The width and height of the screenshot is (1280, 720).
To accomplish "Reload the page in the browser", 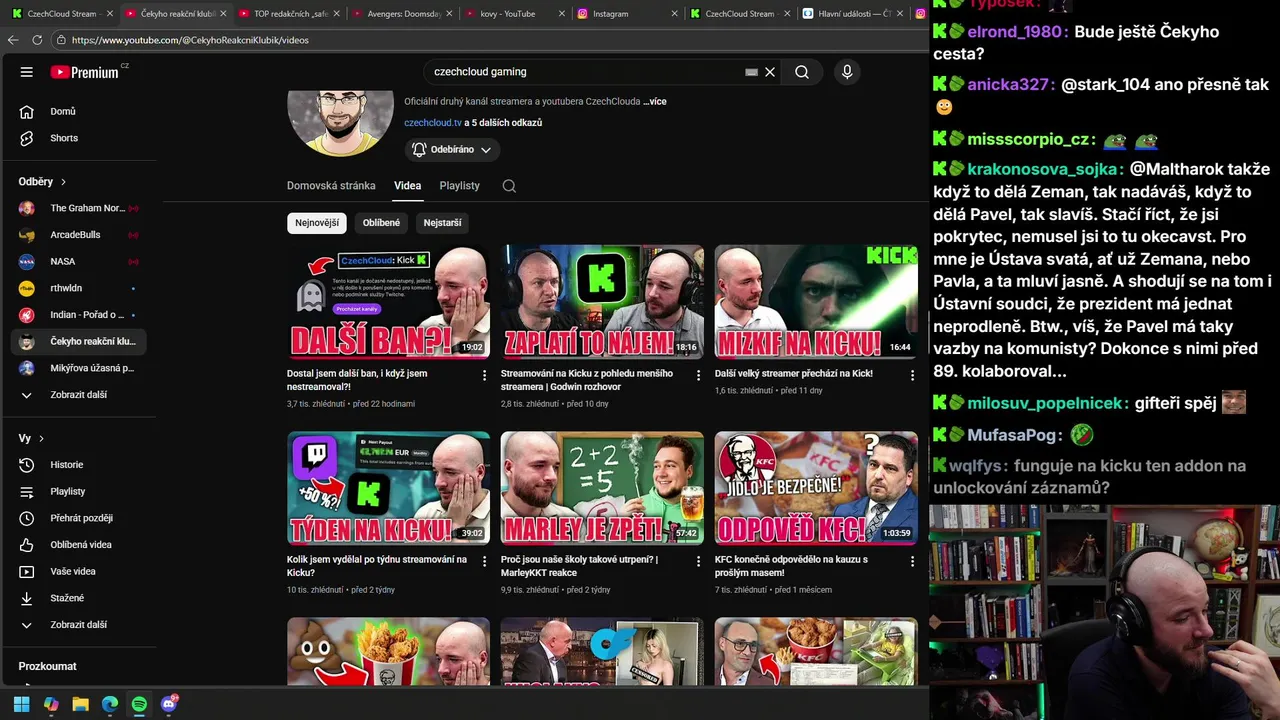I will point(37,40).
